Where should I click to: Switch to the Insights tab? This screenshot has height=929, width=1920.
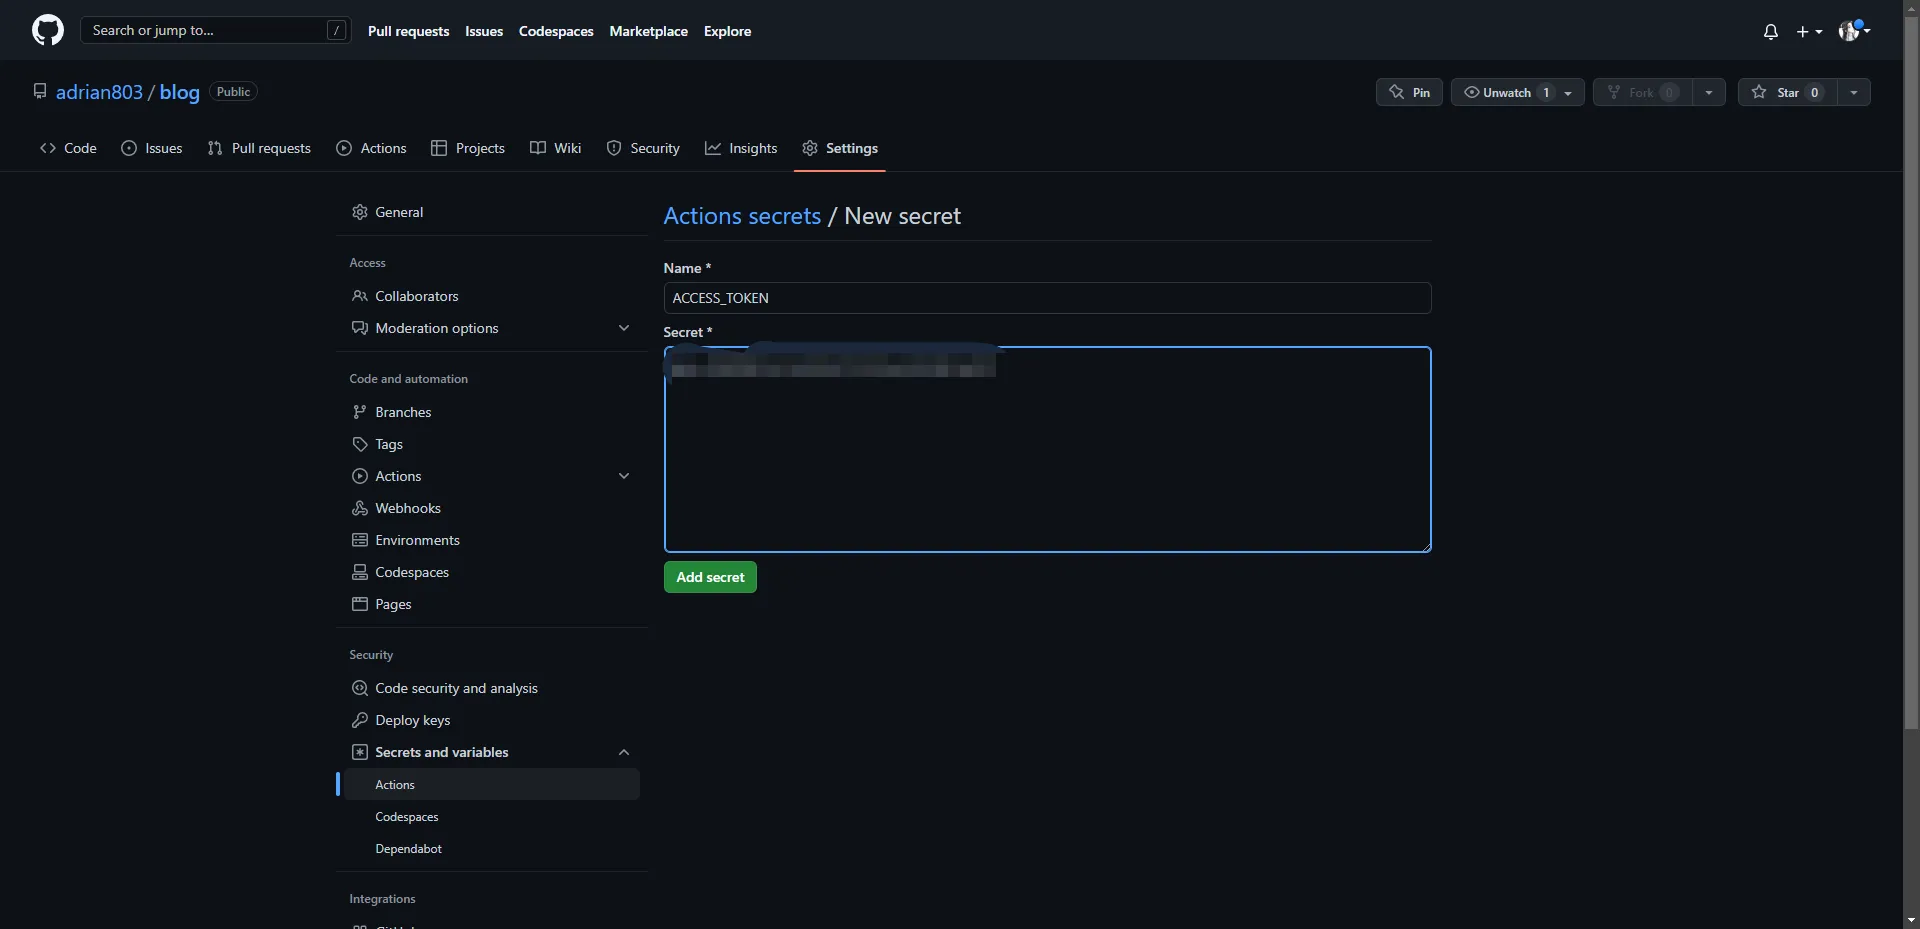point(741,148)
